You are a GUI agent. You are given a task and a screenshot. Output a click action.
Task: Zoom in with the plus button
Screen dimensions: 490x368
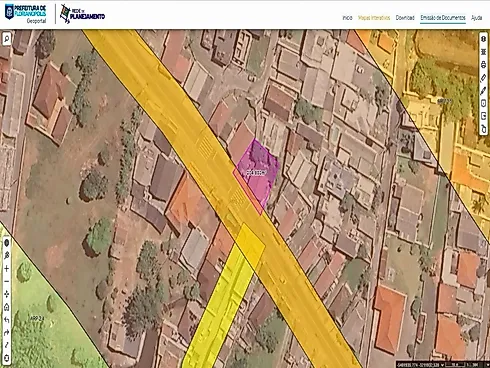click(6, 269)
